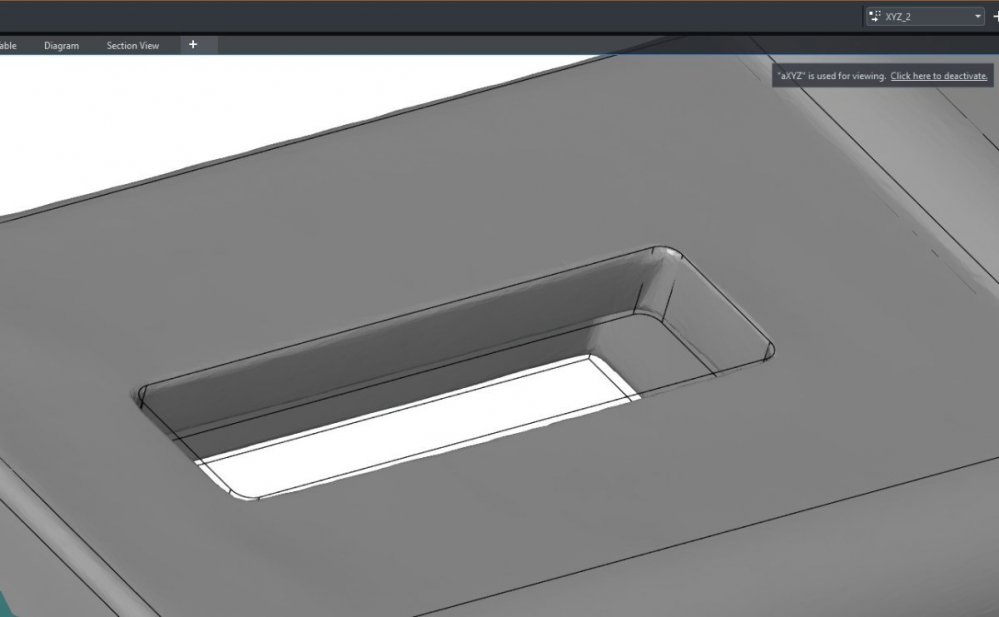
Task: Click the plus icon right of XYZ_2 dropdown
Action: 996,17
